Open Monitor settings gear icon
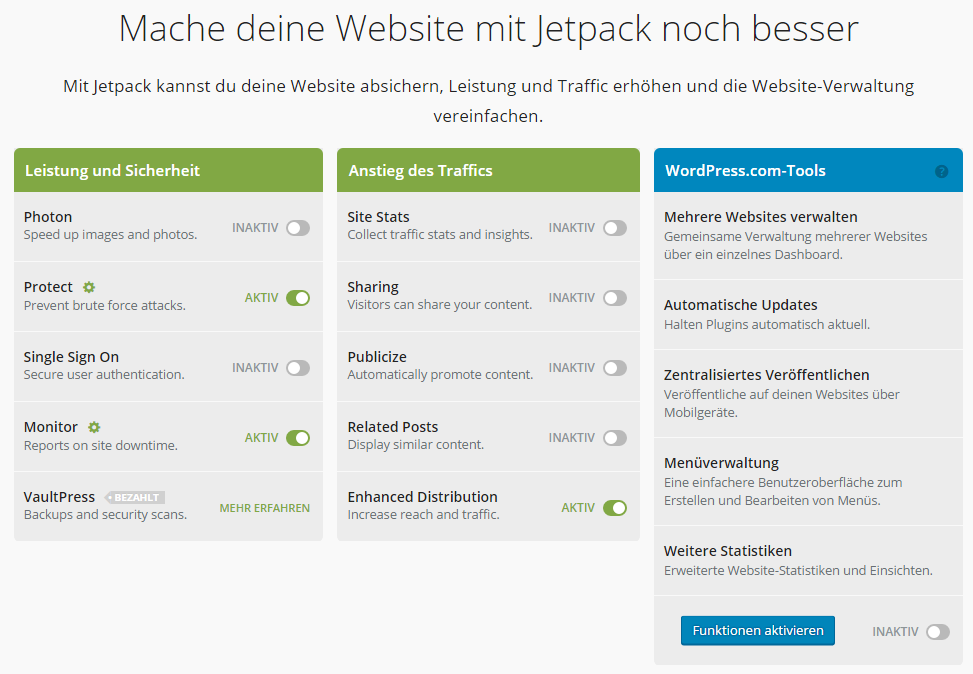The height and width of the screenshot is (674, 973). point(94,427)
